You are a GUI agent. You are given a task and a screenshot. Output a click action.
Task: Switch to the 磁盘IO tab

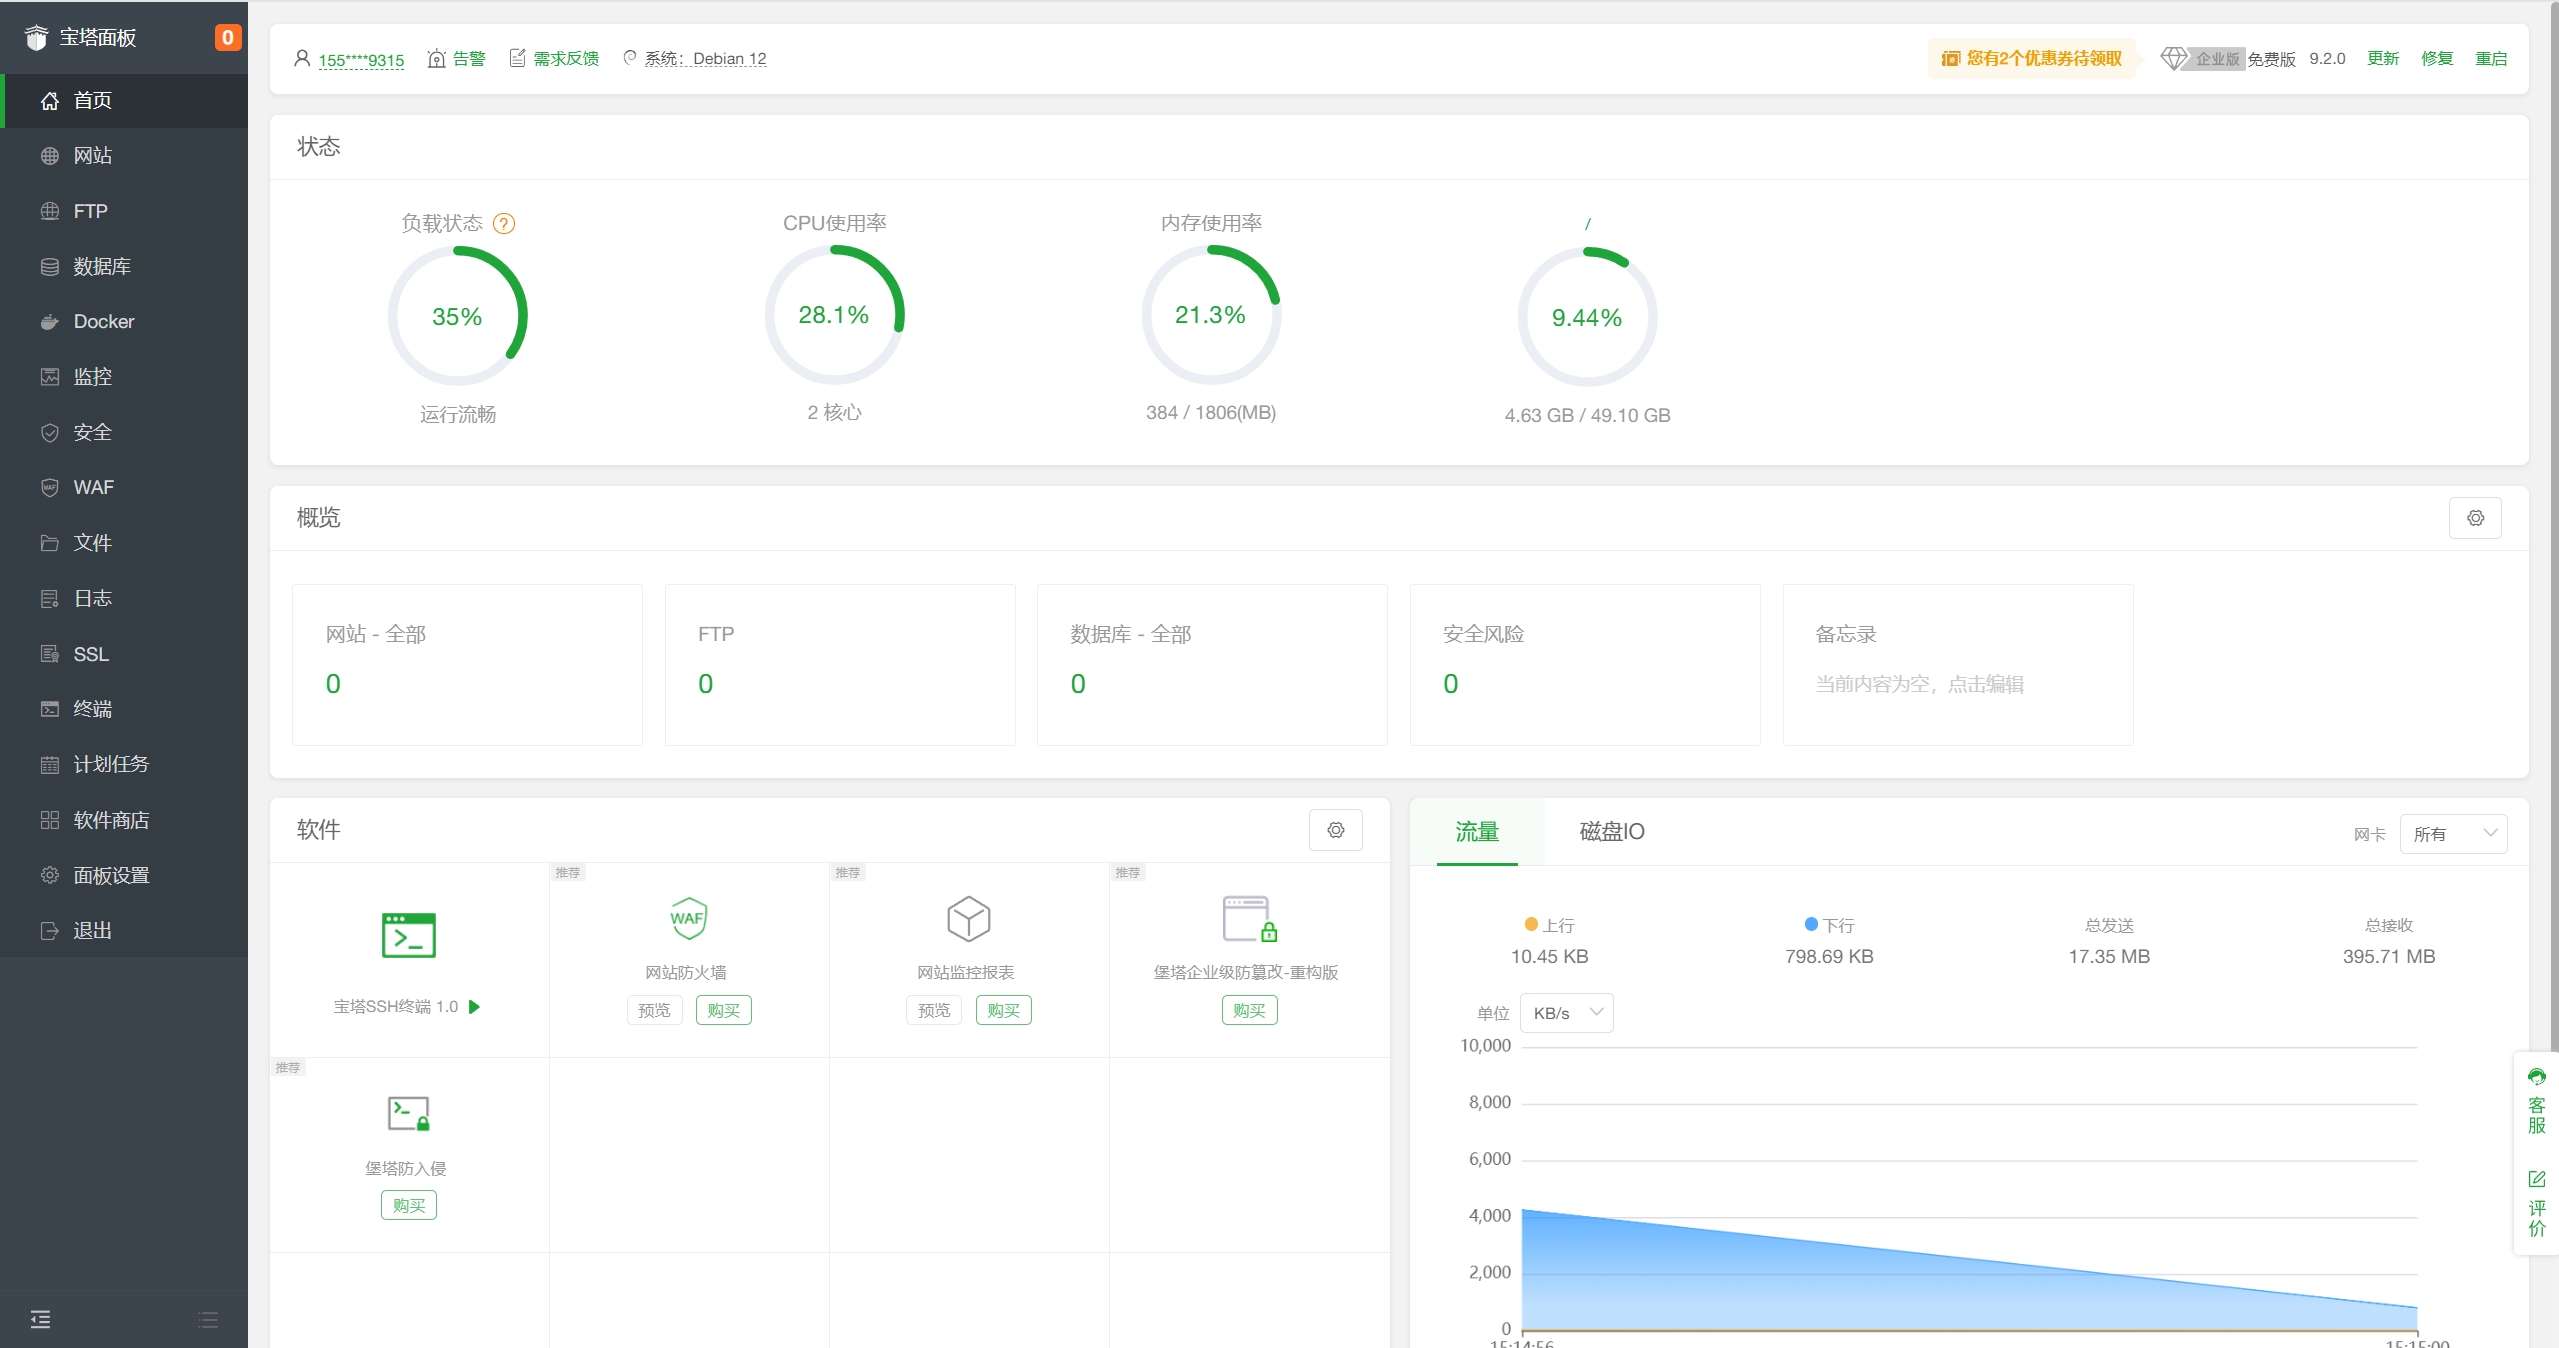[1612, 832]
